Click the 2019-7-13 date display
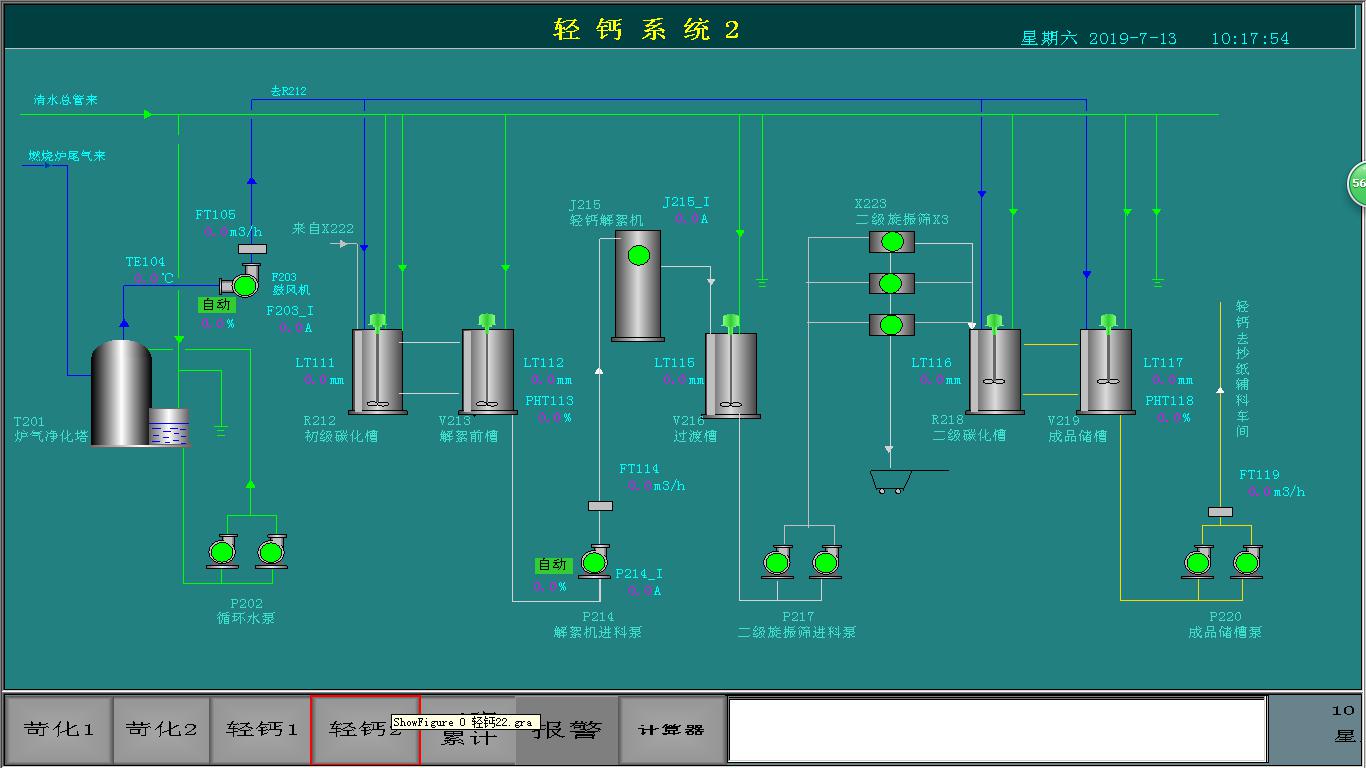This screenshot has width=1366, height=768. pos(1132,39)
